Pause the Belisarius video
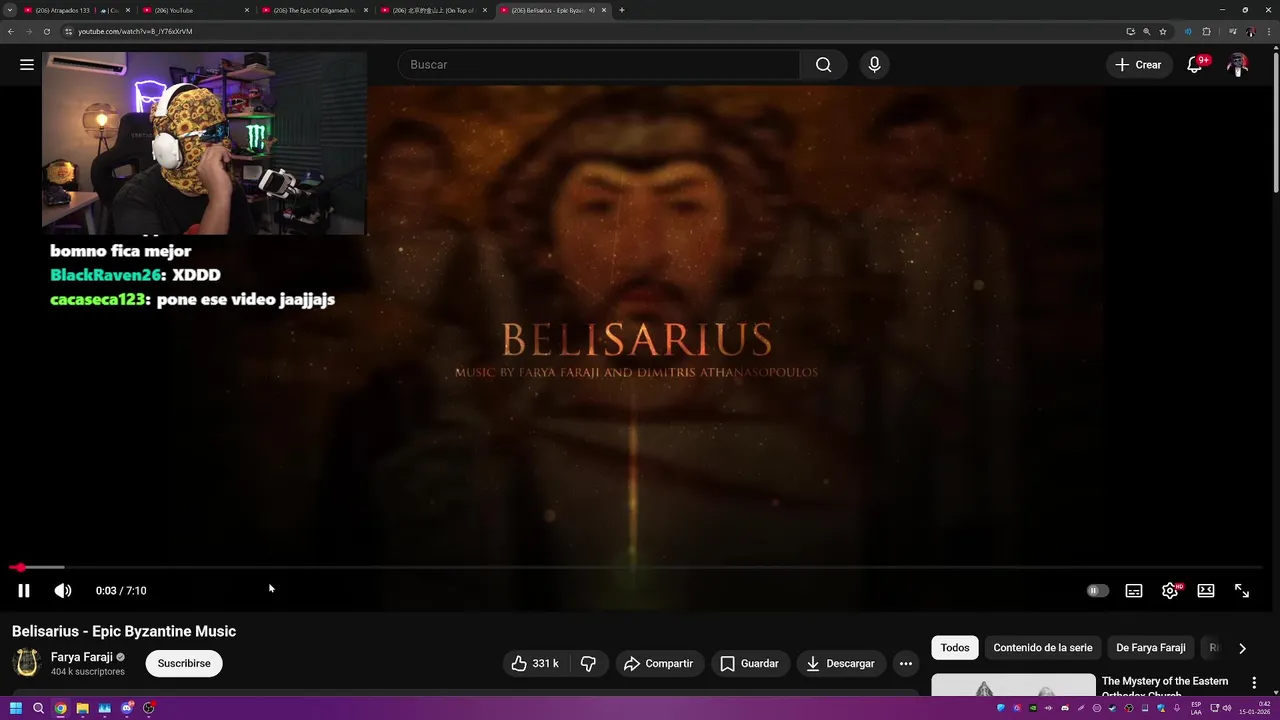 coord(24,590)
